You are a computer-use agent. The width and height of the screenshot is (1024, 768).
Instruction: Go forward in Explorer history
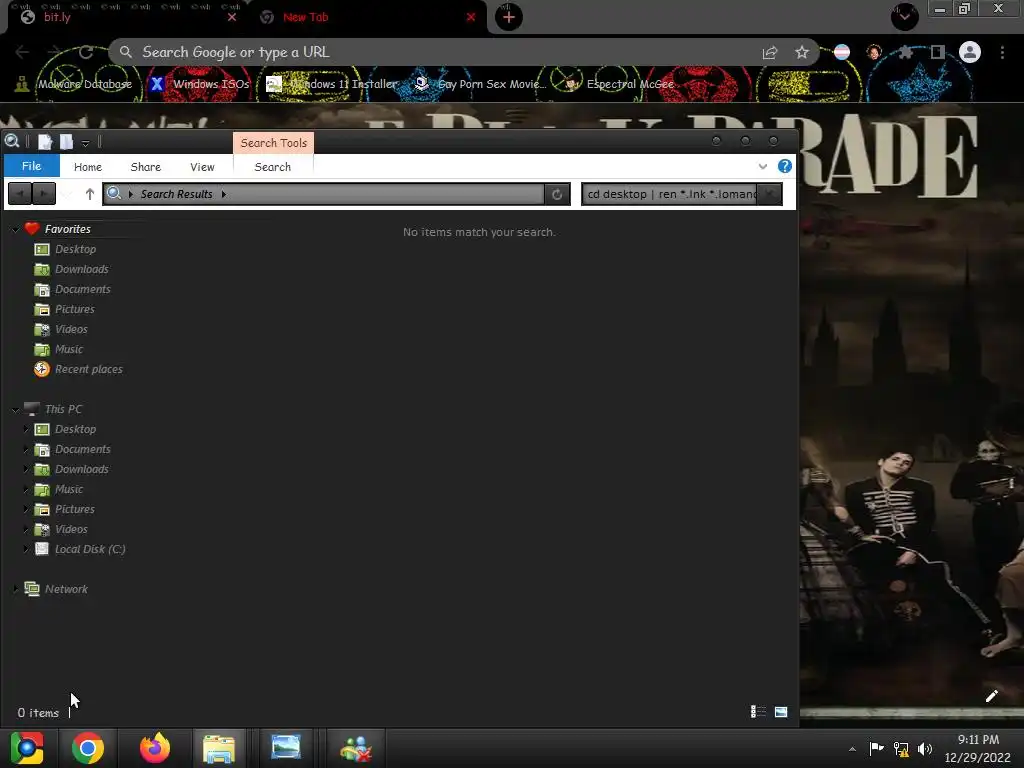44,194
